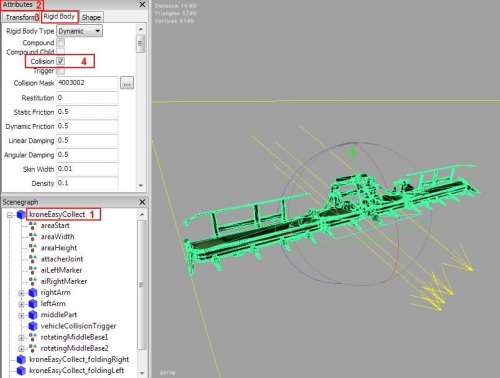Click the attacherJoint transform group icon
The image size is (500, 378).
click(x=32, y=259)
